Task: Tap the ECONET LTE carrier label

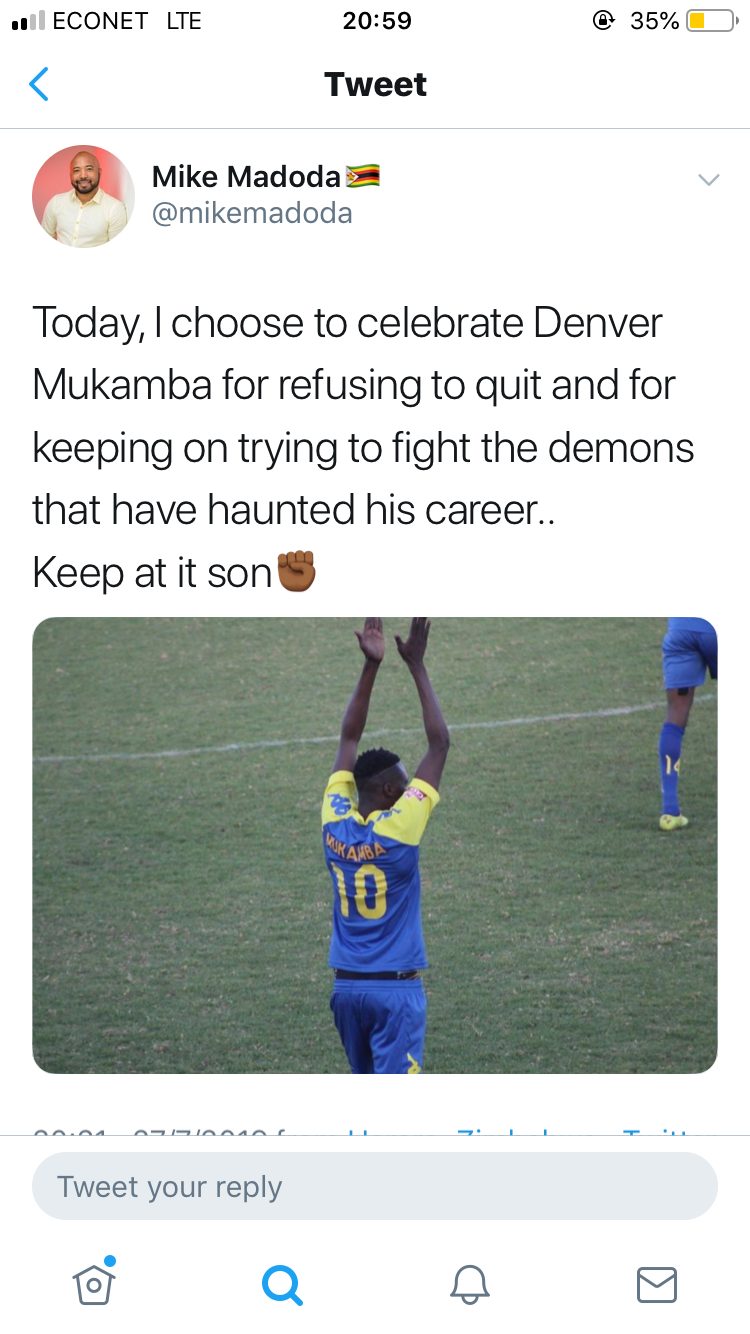Action: 127,20
